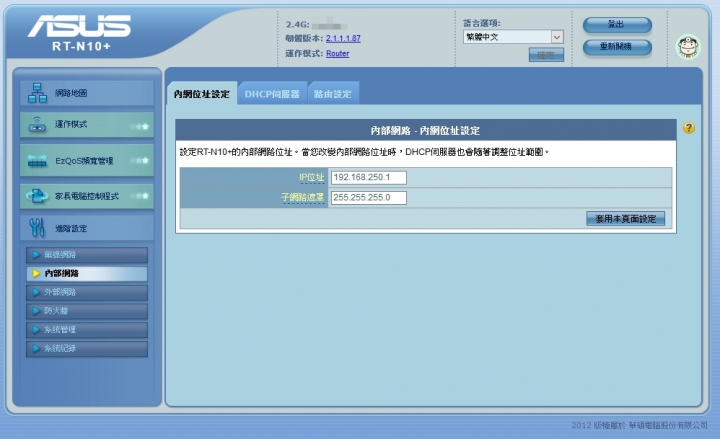Click the mascot avatar icon
720x439 pixels.
point(688,46)
